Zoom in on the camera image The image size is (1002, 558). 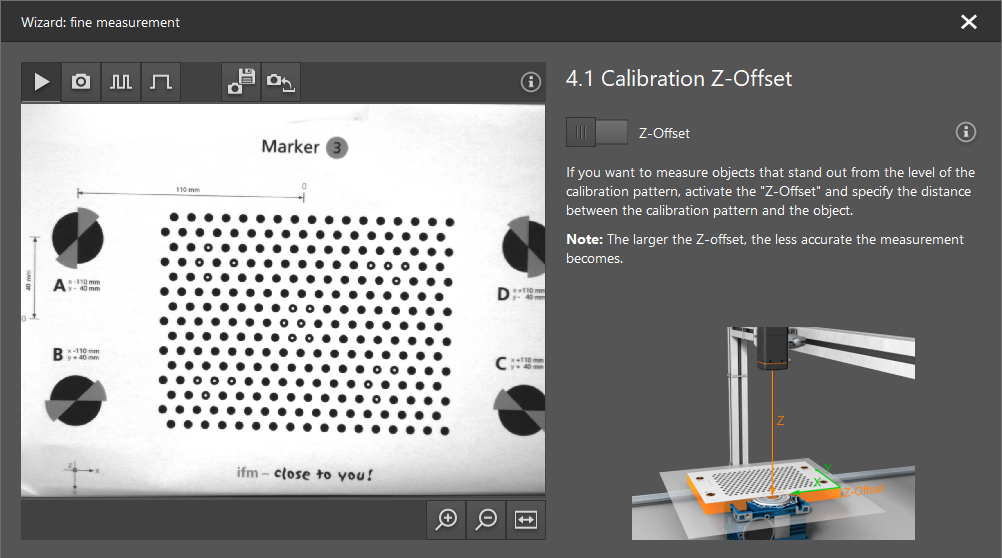point(447,519)
